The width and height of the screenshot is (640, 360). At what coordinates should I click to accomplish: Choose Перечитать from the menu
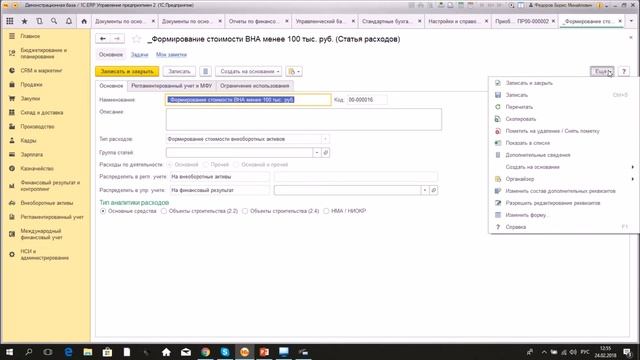click(x=564, y=107)
